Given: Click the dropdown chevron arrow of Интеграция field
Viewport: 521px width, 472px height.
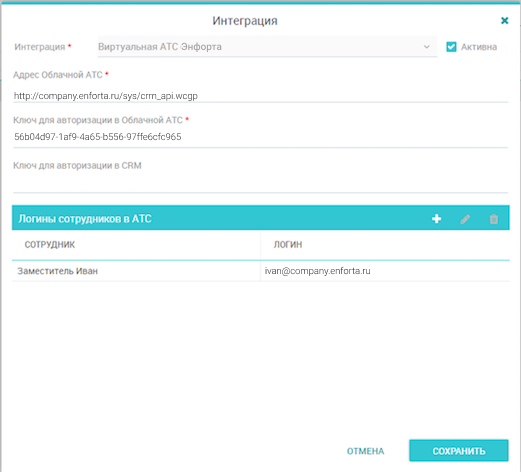Looking at the screenshot, I should (426, 47).
